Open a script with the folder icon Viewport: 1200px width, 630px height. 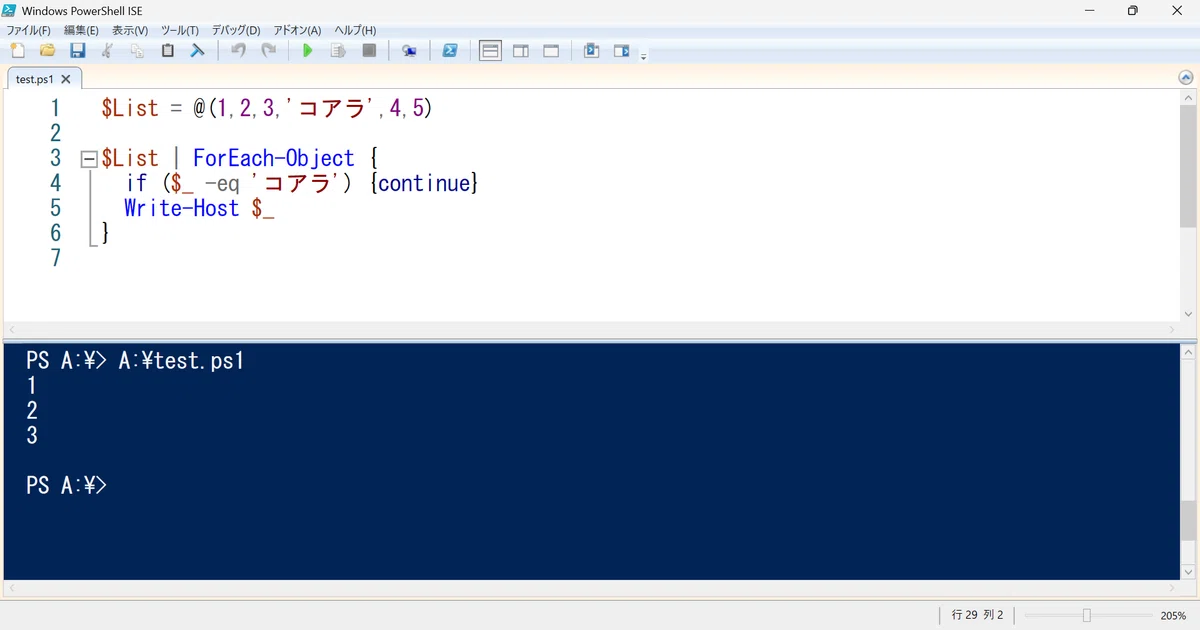47,51
